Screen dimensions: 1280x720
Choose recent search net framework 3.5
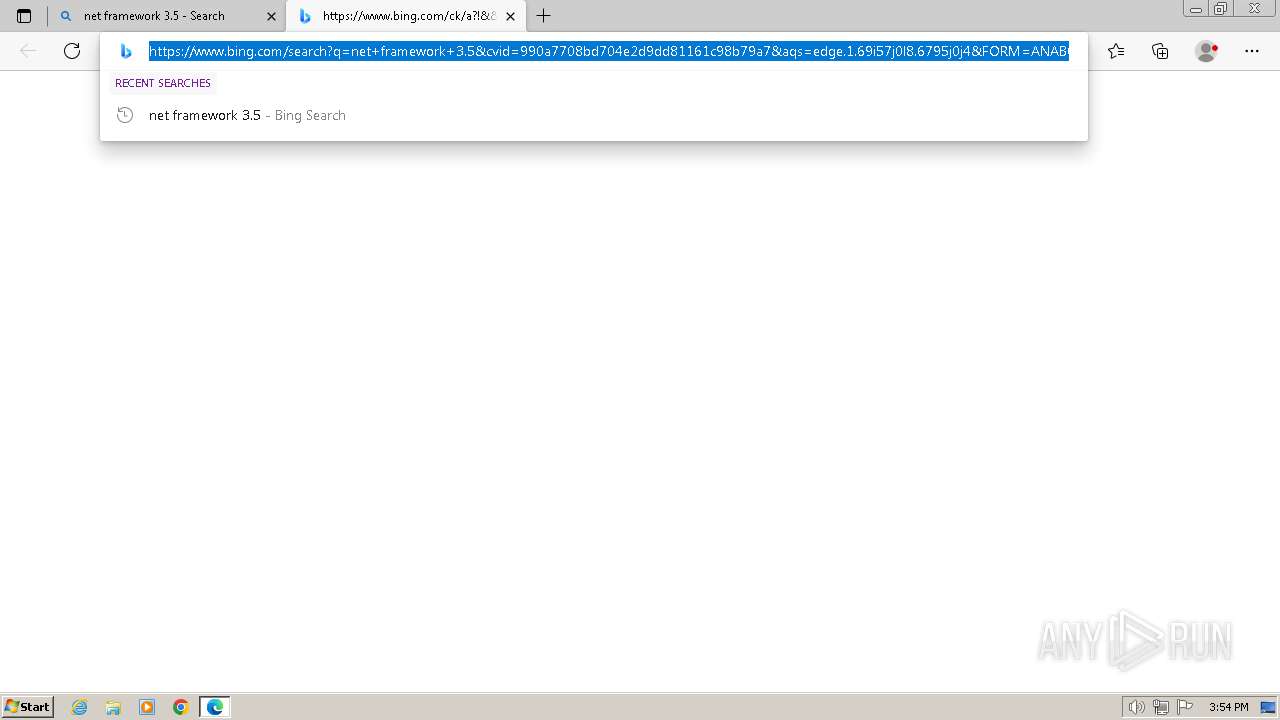click(x=594, y=115)
